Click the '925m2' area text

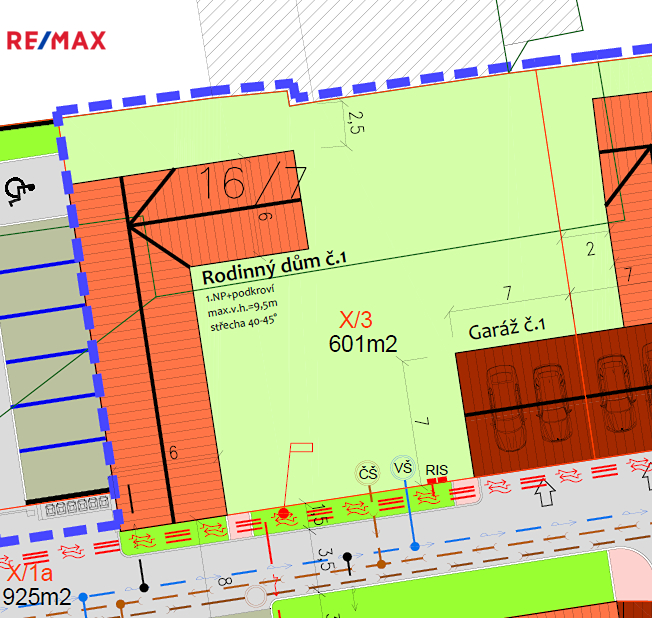37,598
